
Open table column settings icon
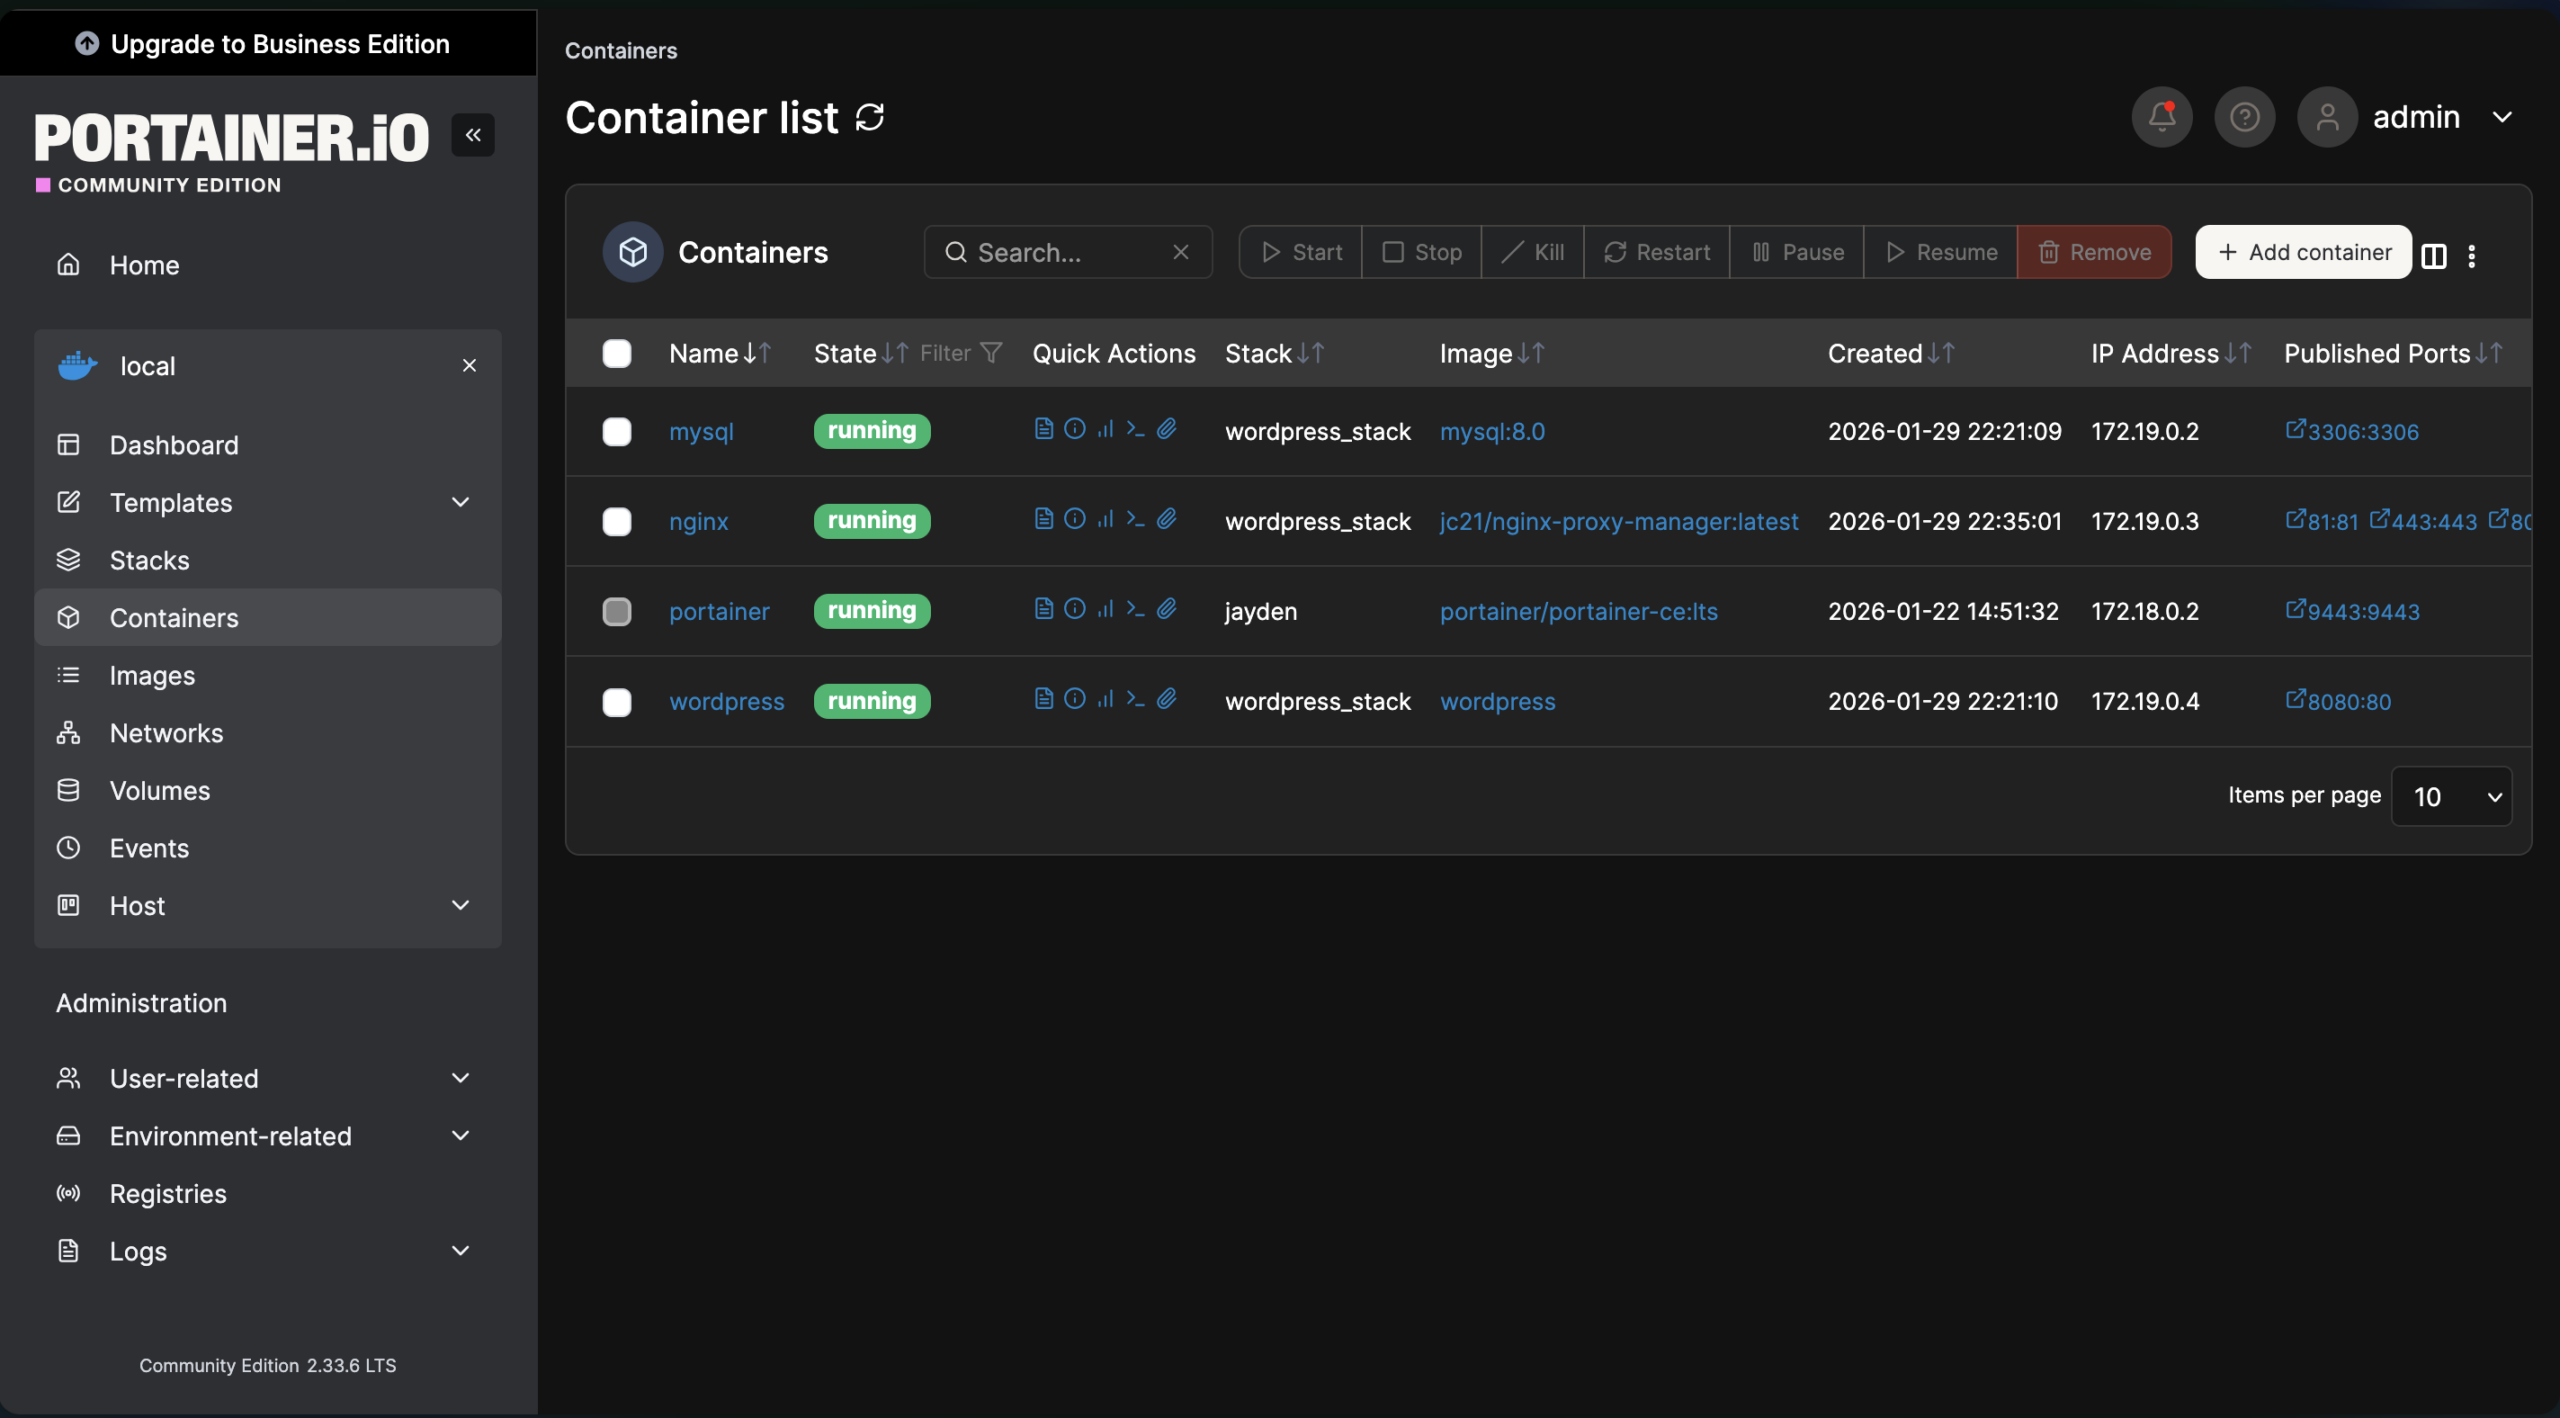(2434, 256)
